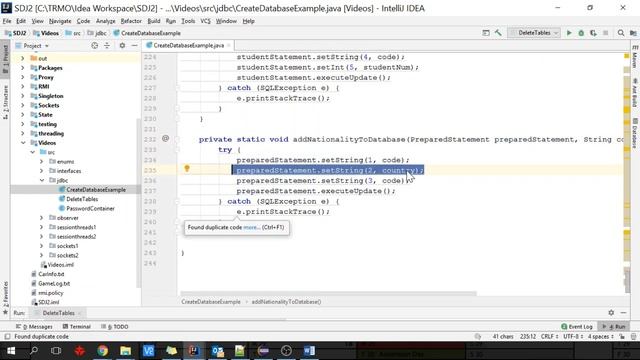Click the 235:12 caret position

point(528,337)
